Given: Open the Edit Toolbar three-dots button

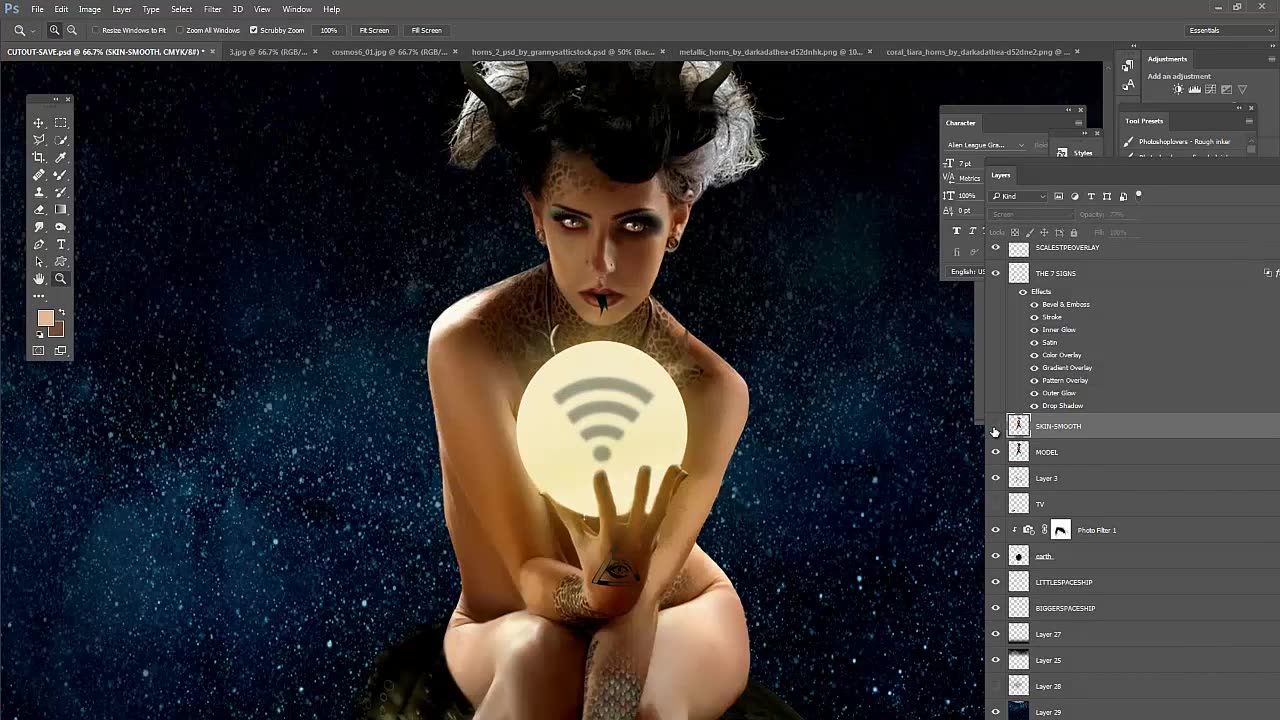Looking at the screenshot, I should (39, 296).
